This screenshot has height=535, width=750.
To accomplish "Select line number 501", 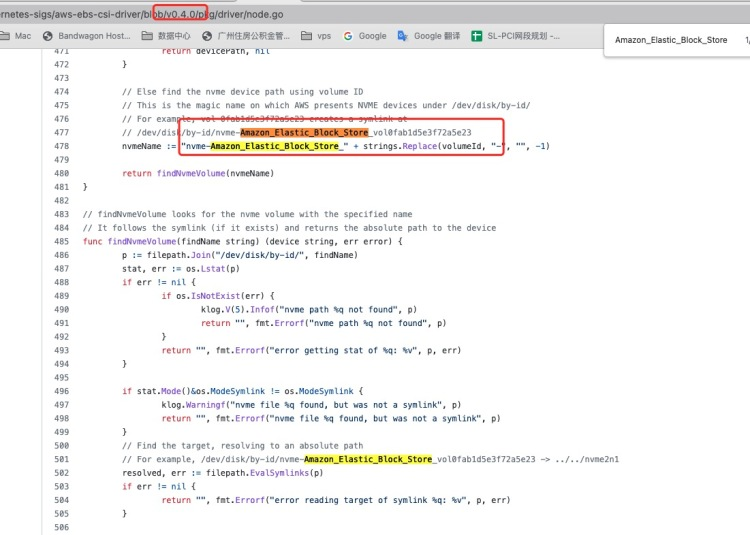I will click(62, 459).
